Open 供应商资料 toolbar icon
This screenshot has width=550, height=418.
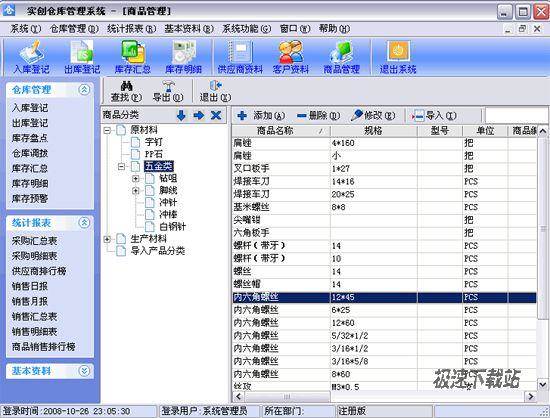[x=240, y=57]
